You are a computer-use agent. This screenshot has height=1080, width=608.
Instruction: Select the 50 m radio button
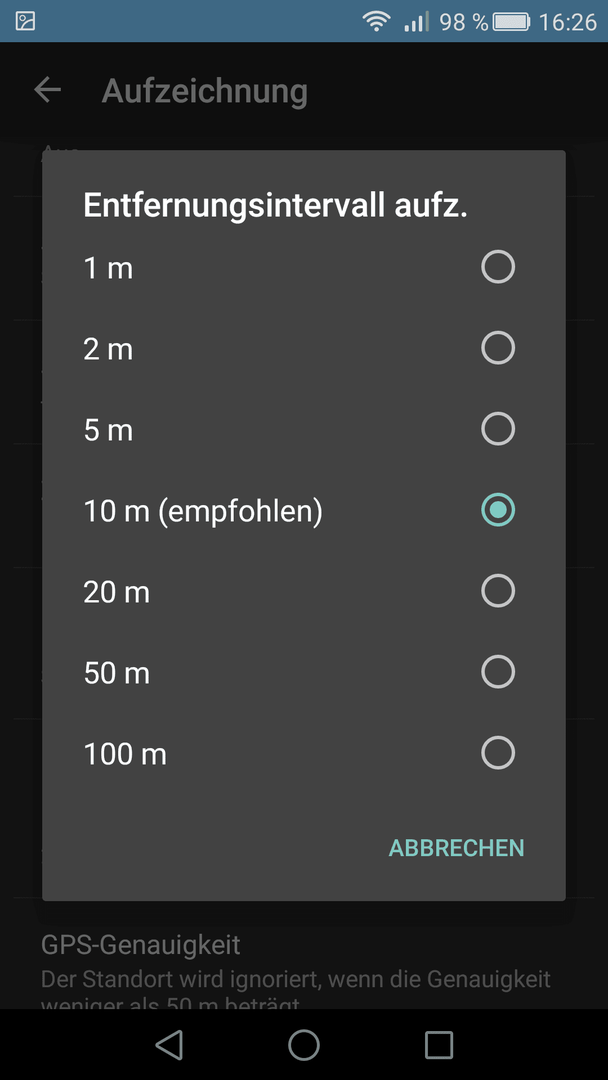tap(498, 672)
